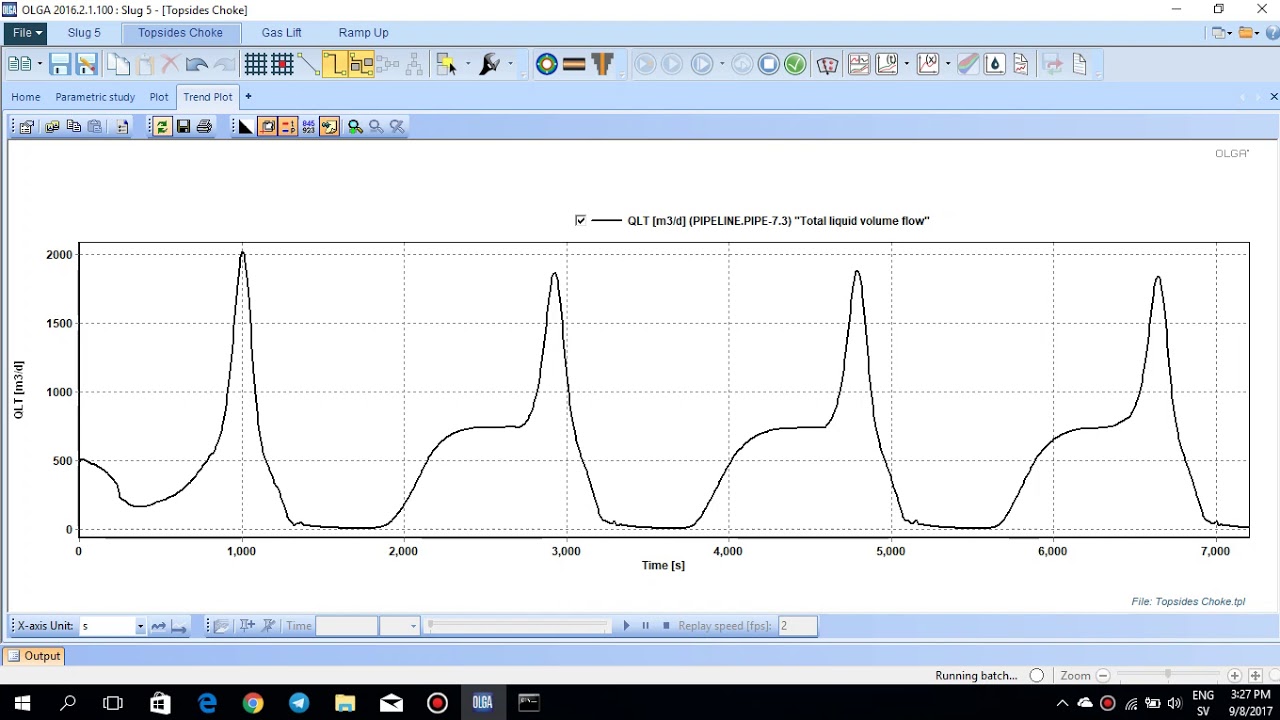Open the report document with chart icon
The width and height of the screenshot is (1280, 720).
pos(1021,65)
